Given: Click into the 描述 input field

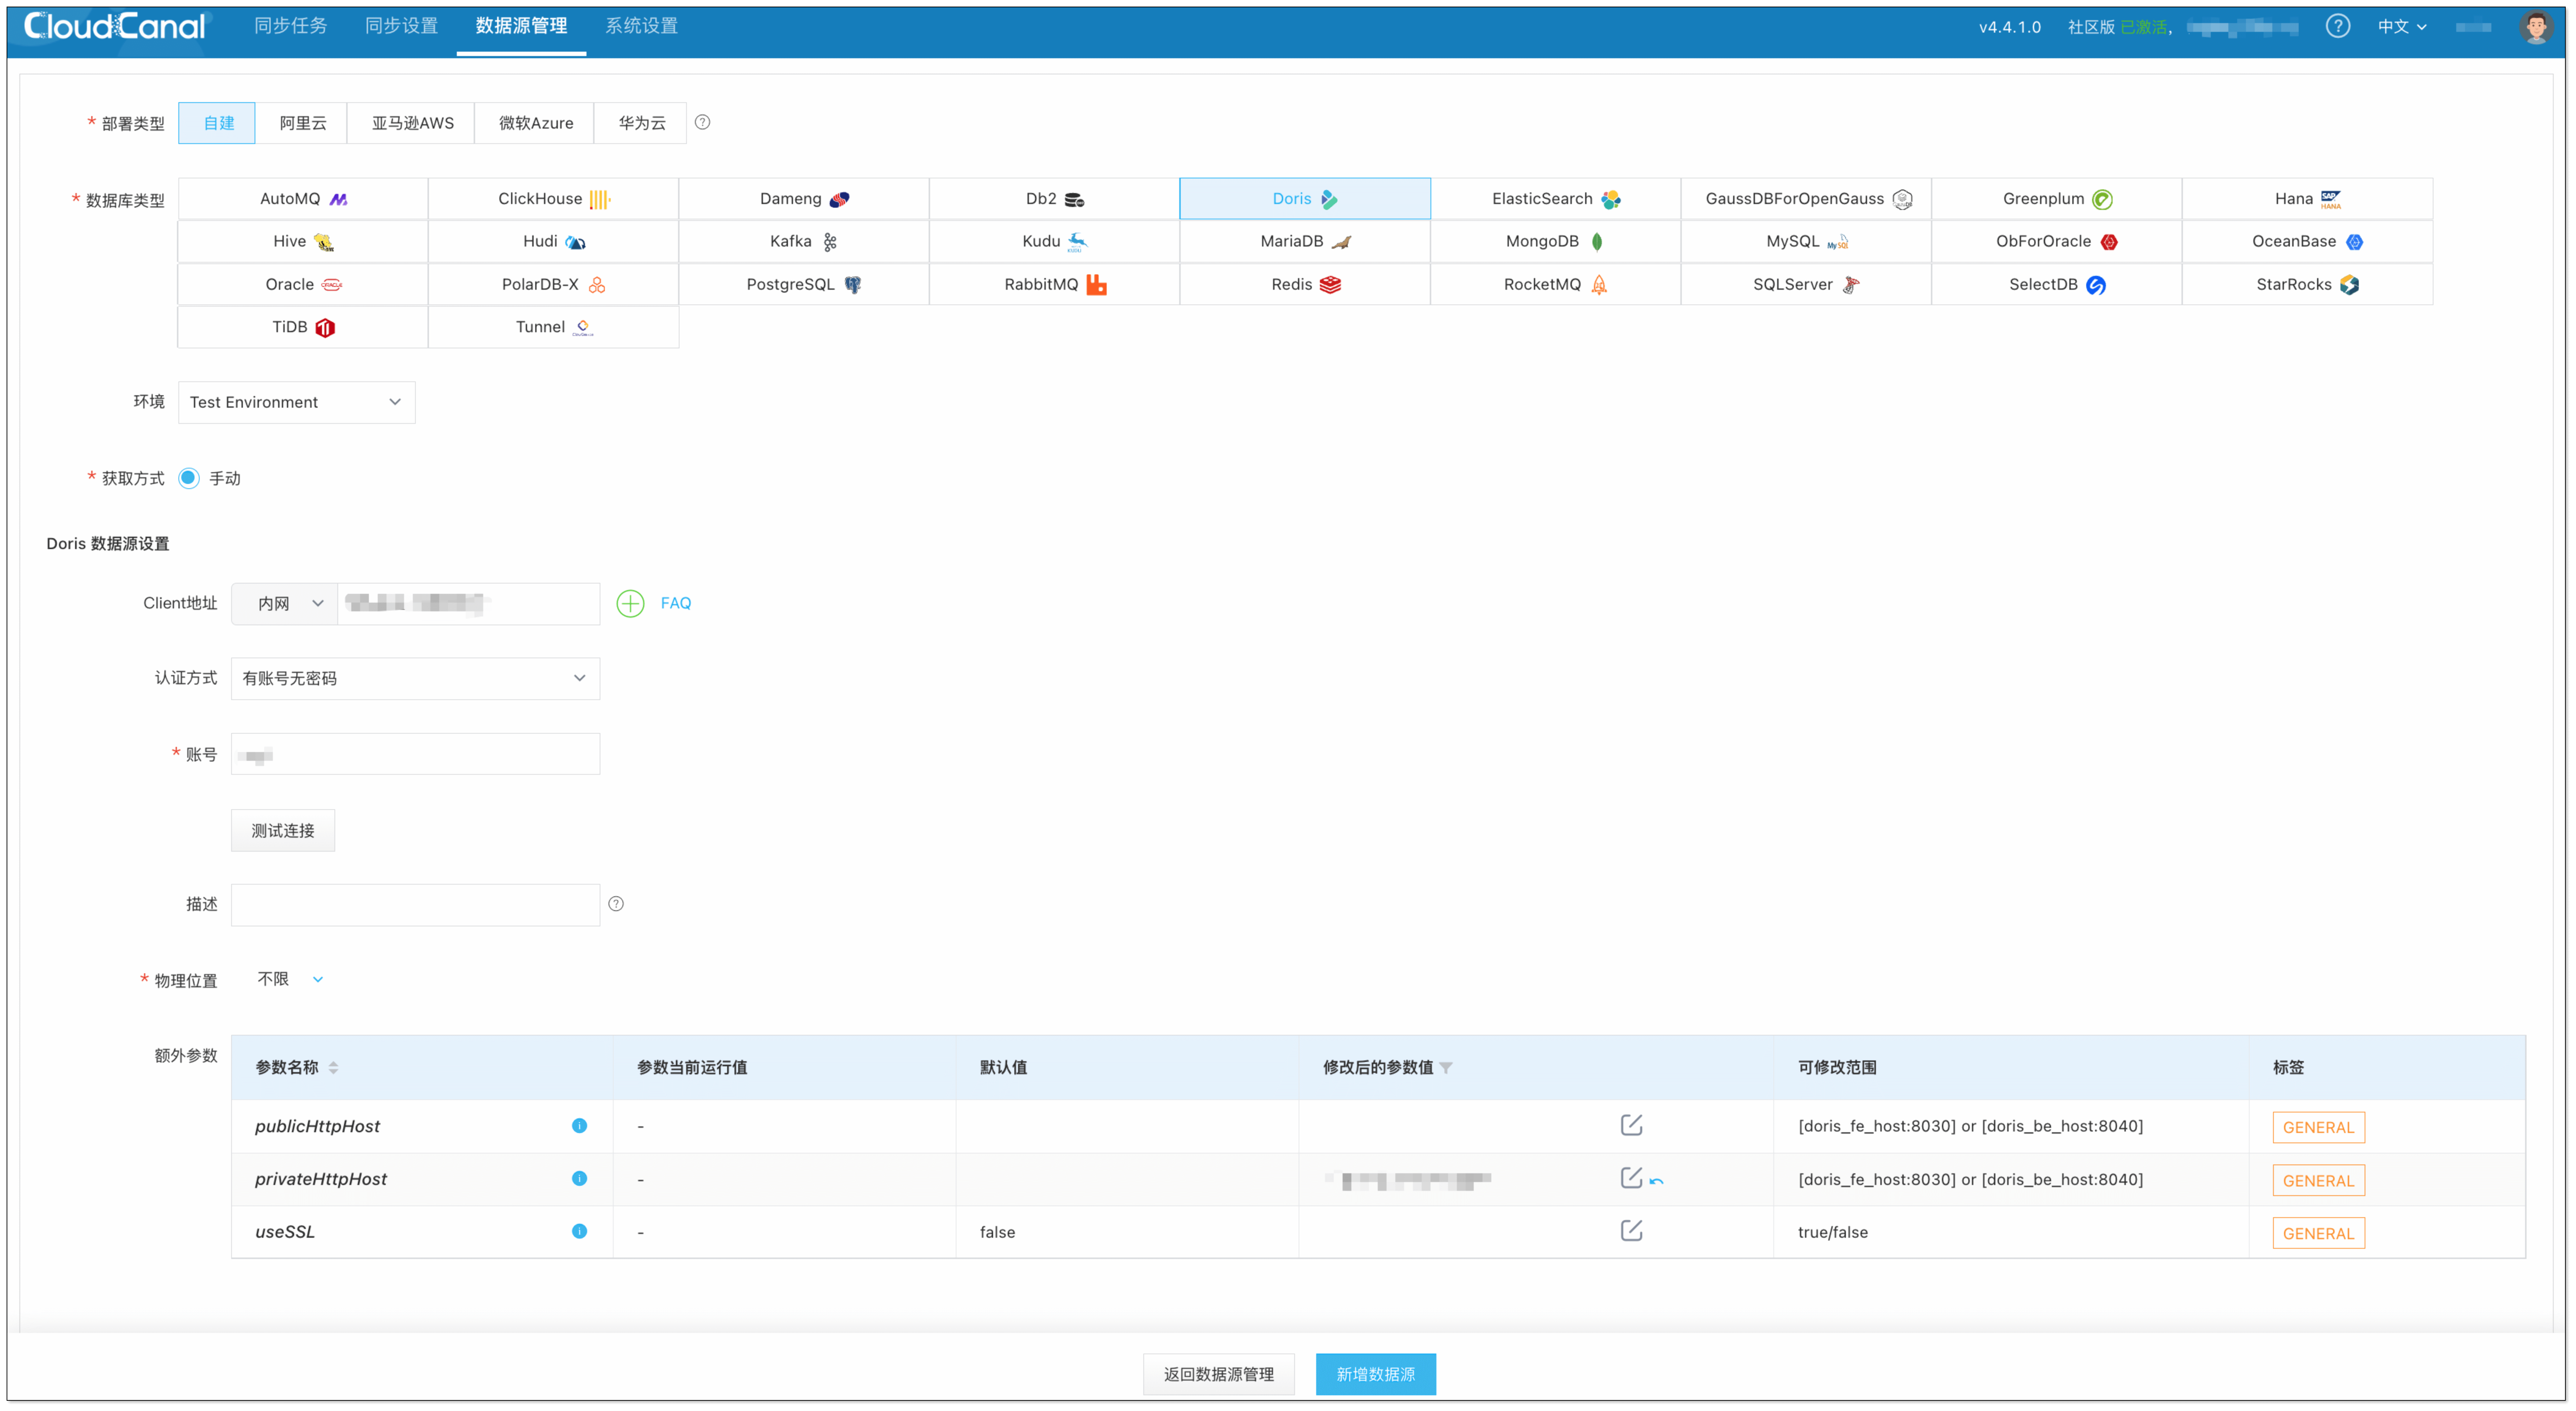Looking at the screenshot, I should (415, 904).
